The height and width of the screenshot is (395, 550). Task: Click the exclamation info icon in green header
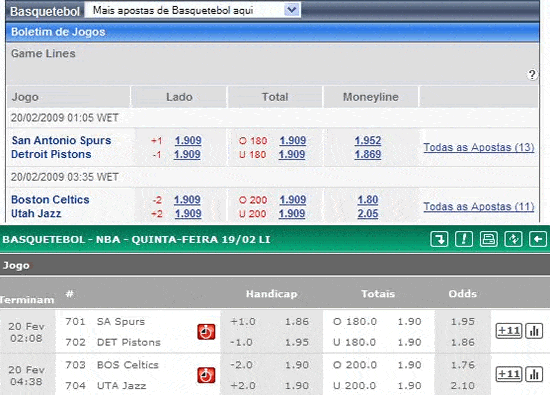point(464,239)
